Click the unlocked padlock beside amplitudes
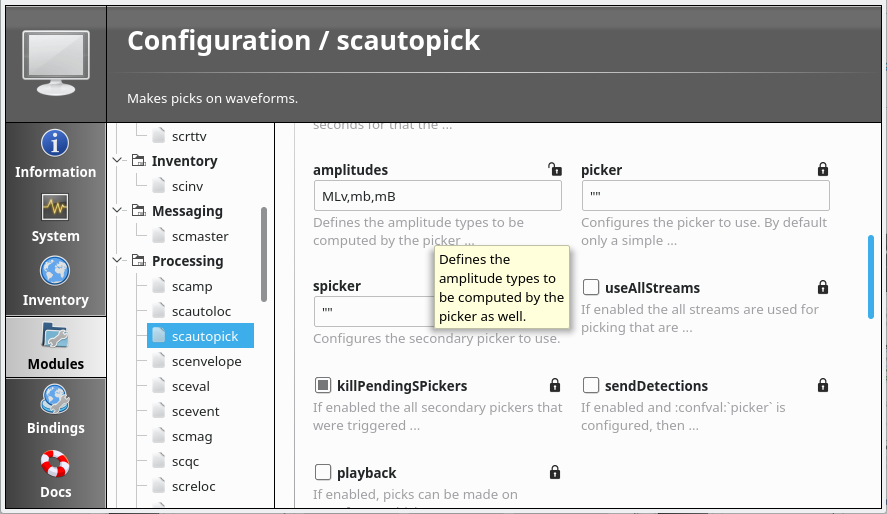This screenshot has height=514, width=887. click(554, 169)
